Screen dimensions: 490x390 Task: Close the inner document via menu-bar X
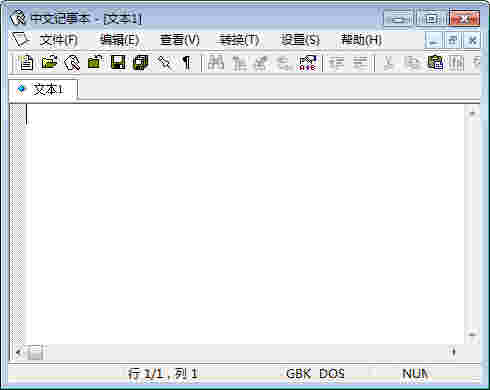[x=472, y=41]
